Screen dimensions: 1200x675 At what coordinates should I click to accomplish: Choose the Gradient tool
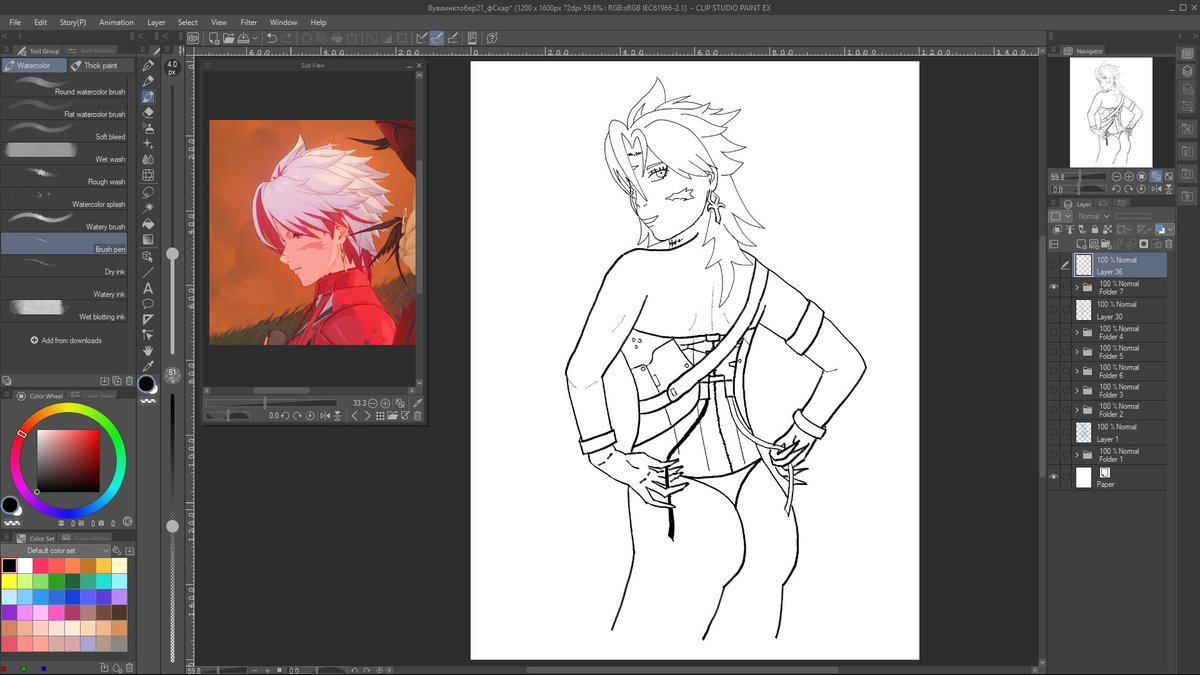point(148,240)
